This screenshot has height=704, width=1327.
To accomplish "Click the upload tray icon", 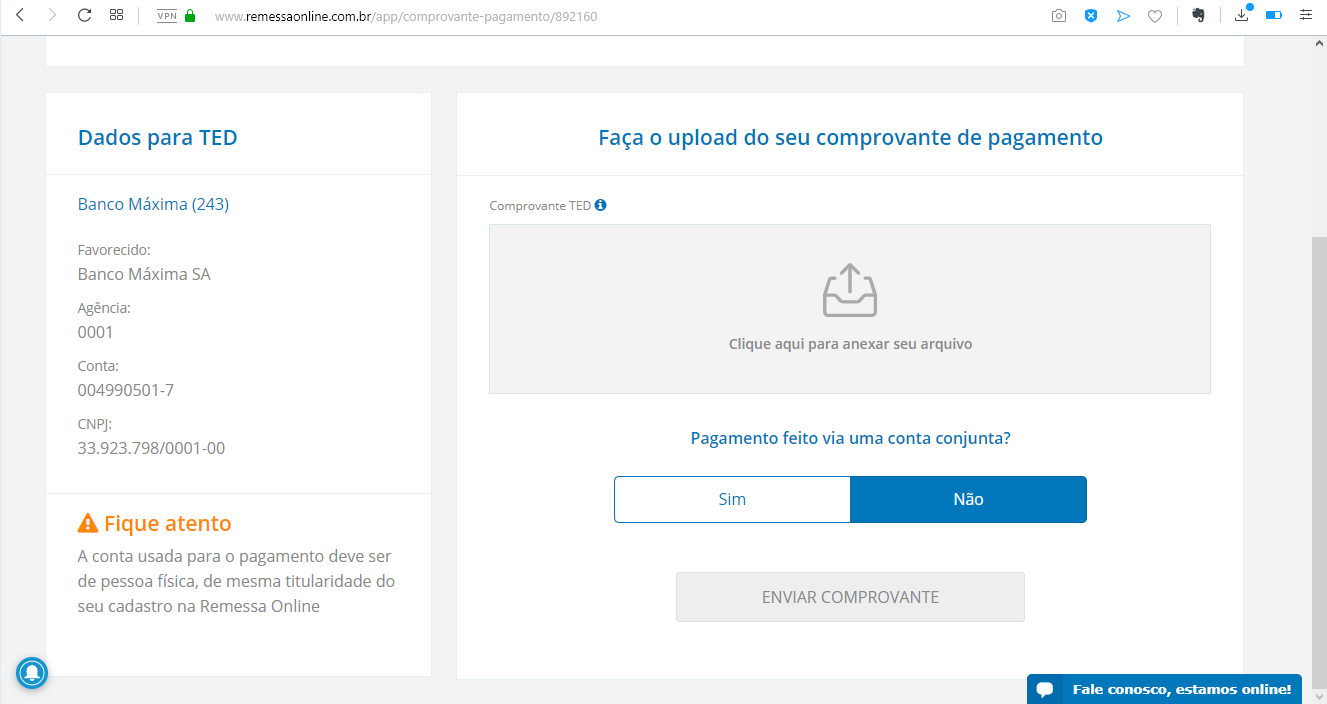I will 850,290.
